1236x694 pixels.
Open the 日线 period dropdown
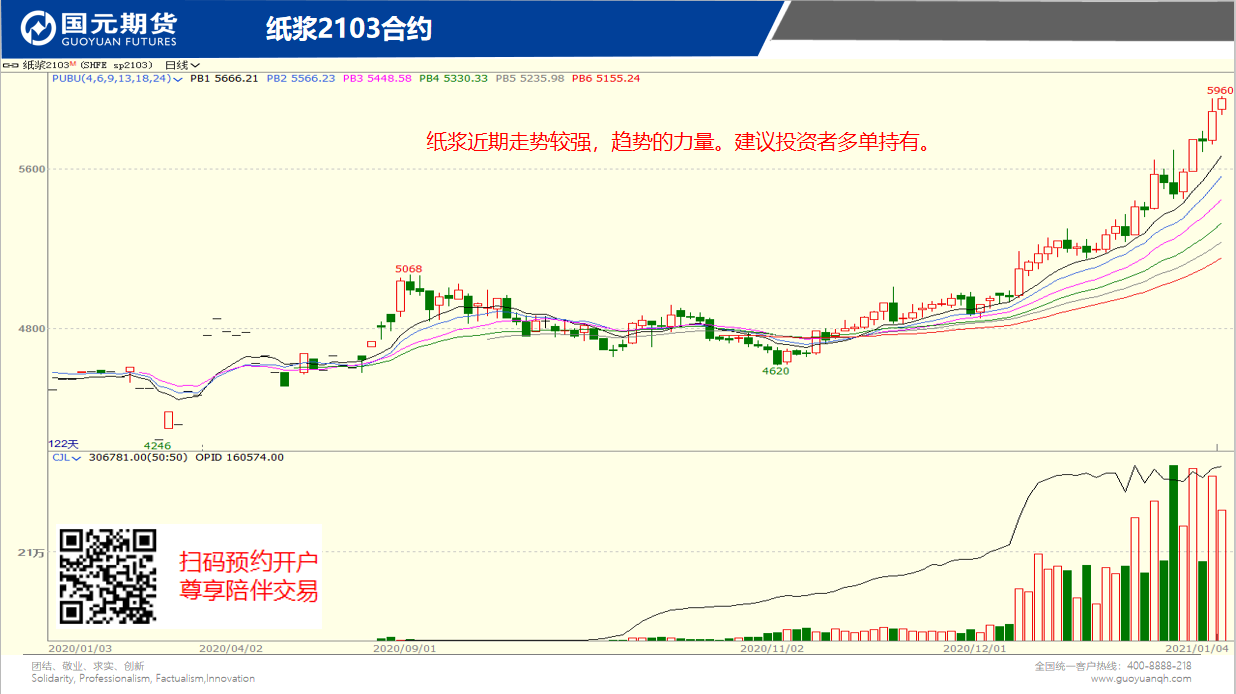(182, 65)
